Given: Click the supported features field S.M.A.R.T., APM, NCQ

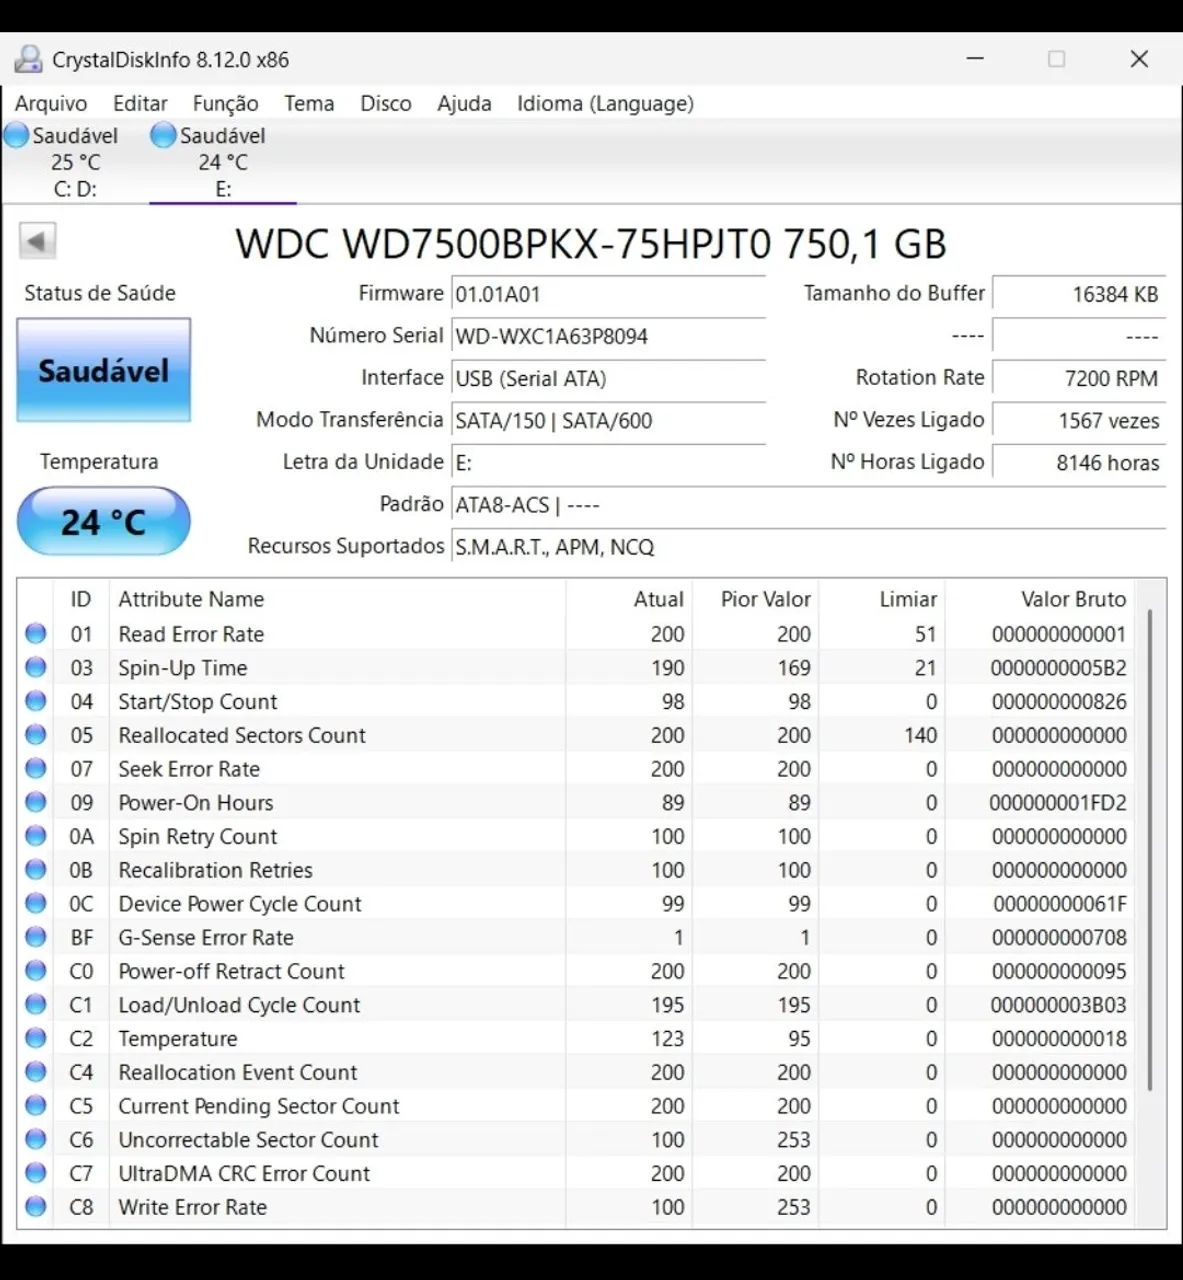Looking at the screenshot, I should click(x=808, y=547).
